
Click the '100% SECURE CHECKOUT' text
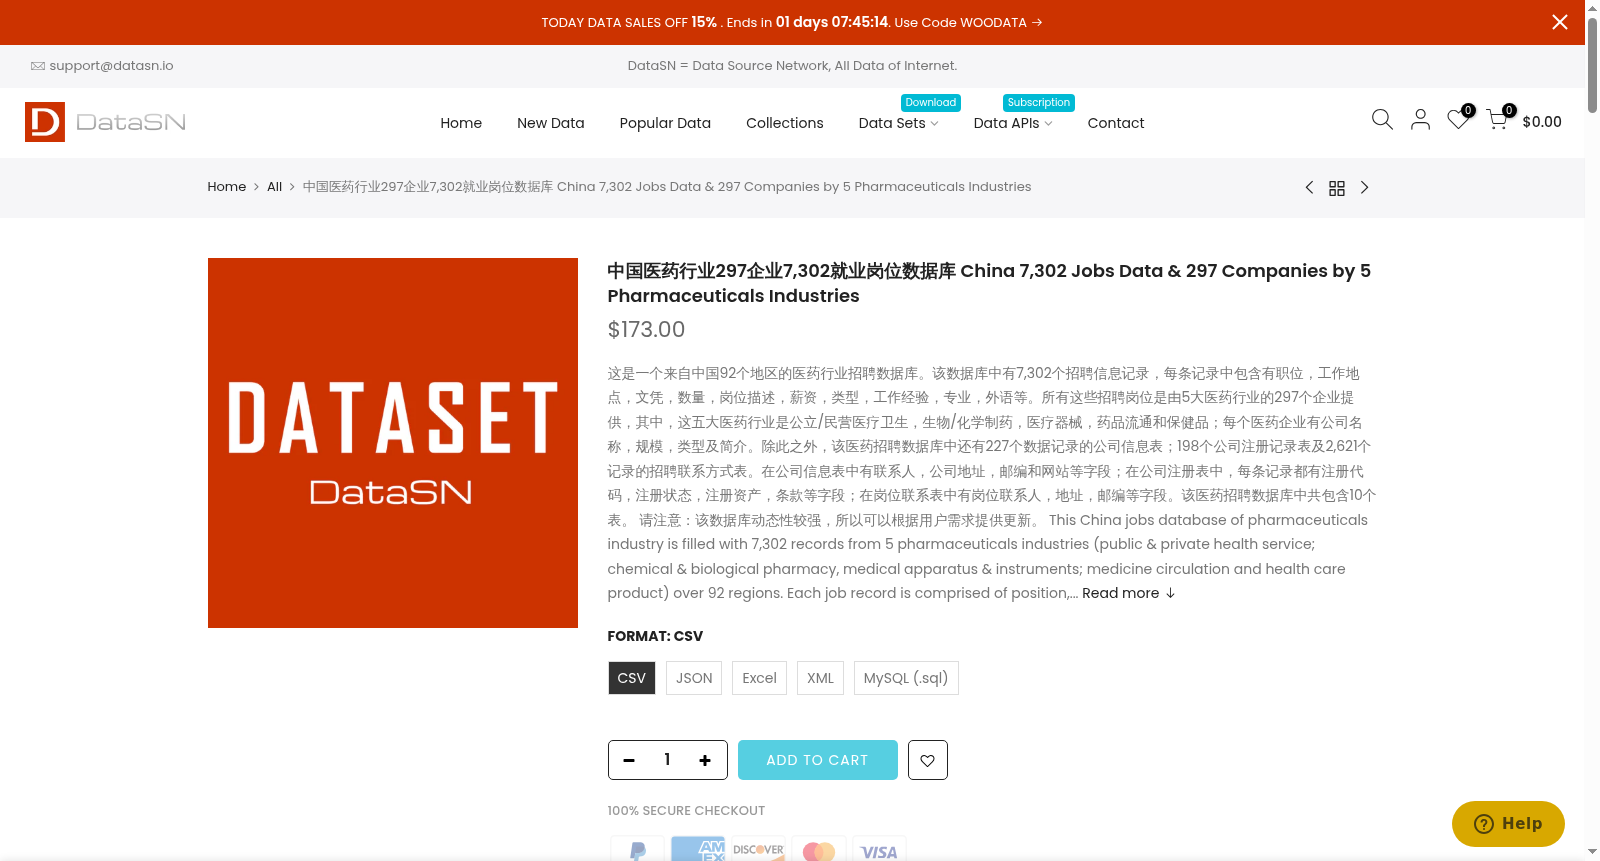click(686, 811)
